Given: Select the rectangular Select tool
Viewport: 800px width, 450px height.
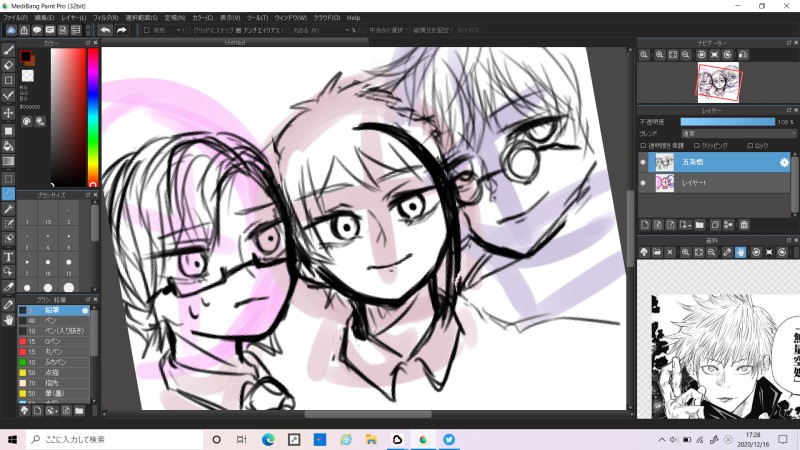Looking at the screenshot, I should pyautogui.click(x=8, y=179).
